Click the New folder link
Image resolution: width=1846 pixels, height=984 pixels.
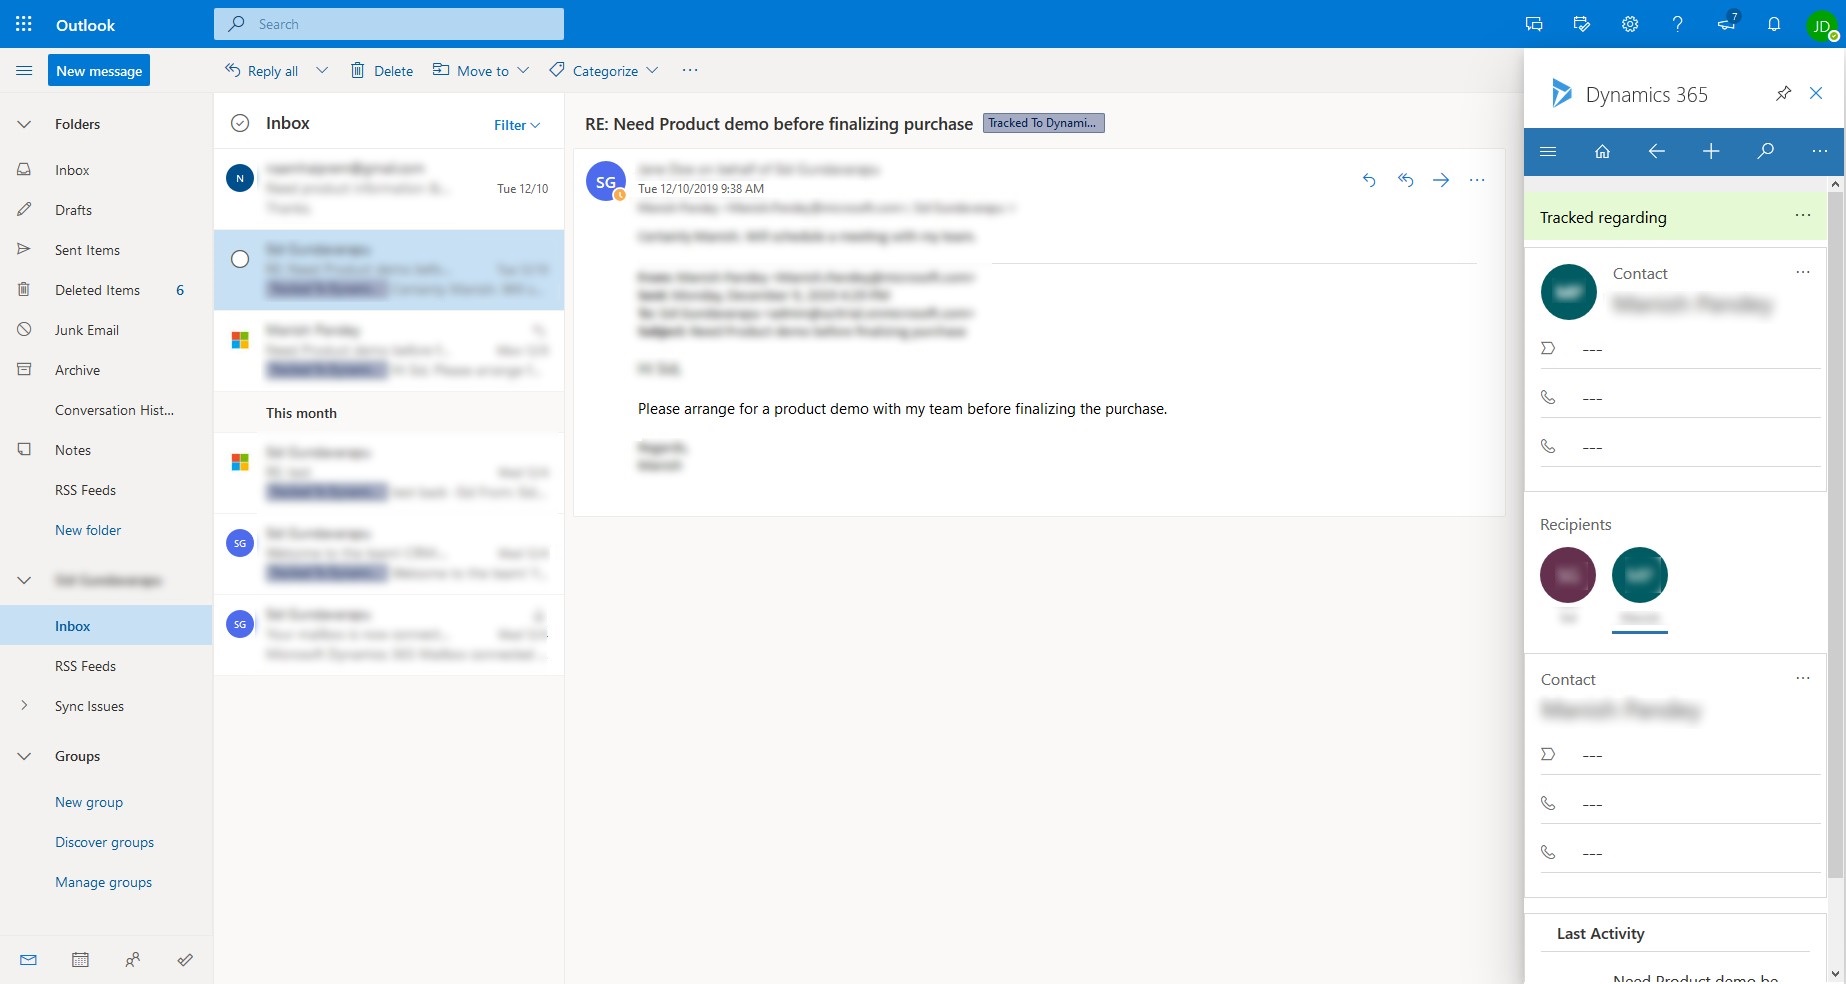click(x=88, y=530)
